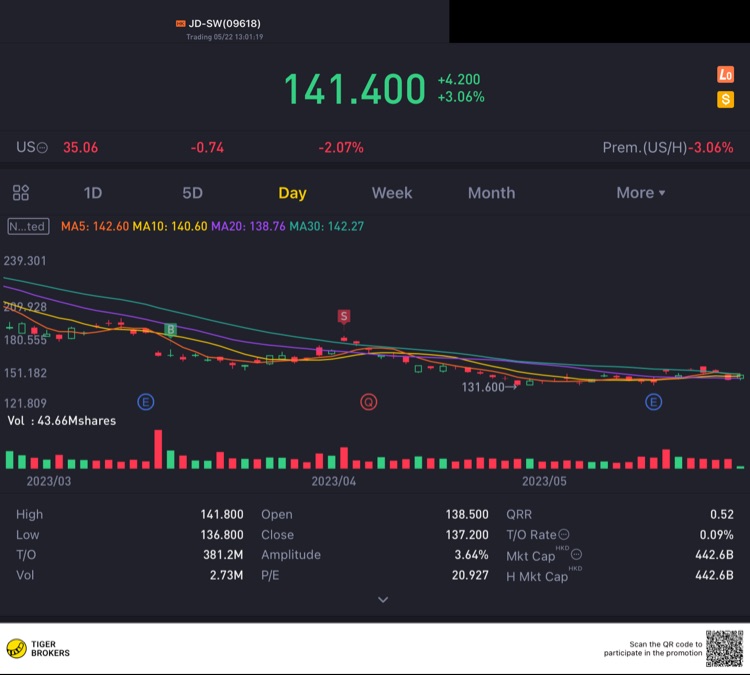Tap the Mkt Cap info icon
Image resolution: width=750 pixels, height=675 pixels.
[576, 554]
